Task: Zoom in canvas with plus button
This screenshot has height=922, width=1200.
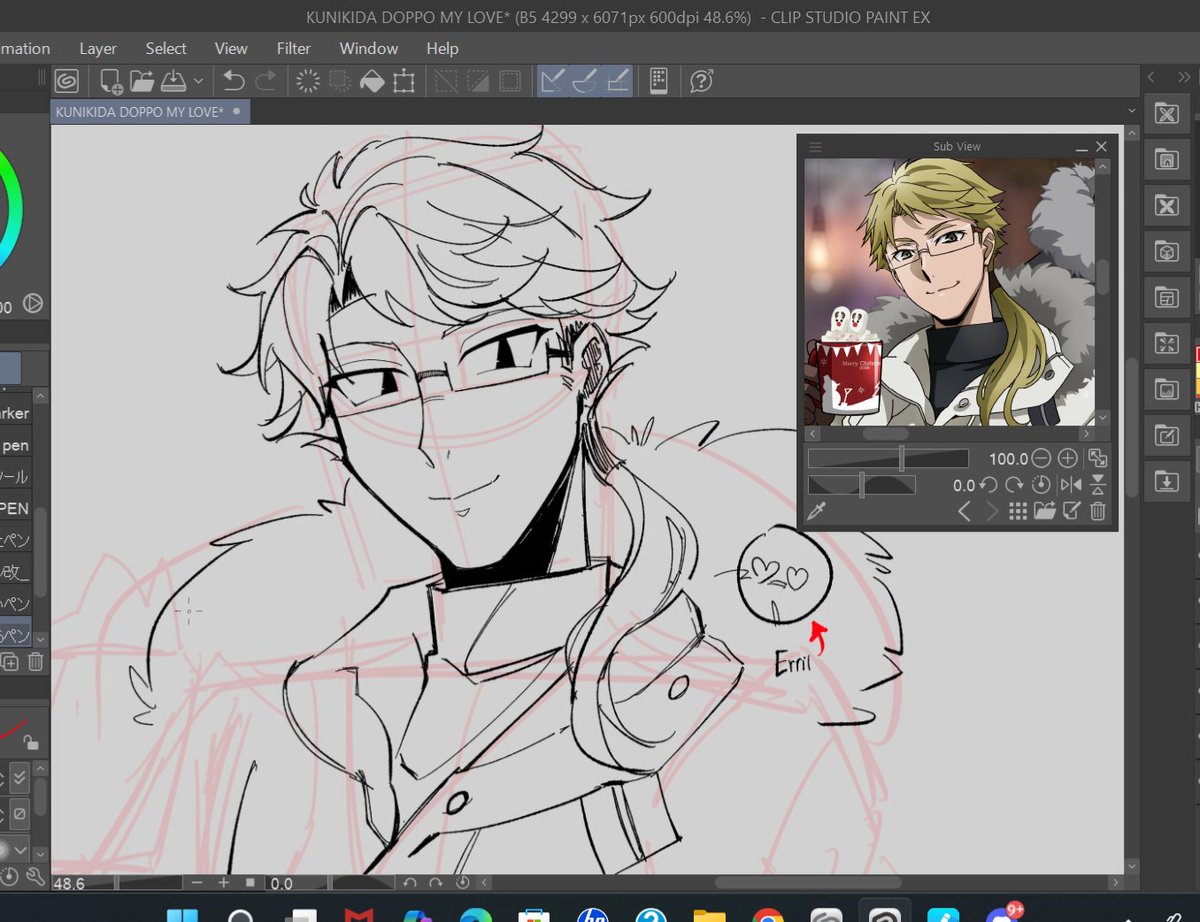Action: coord(223,883)
